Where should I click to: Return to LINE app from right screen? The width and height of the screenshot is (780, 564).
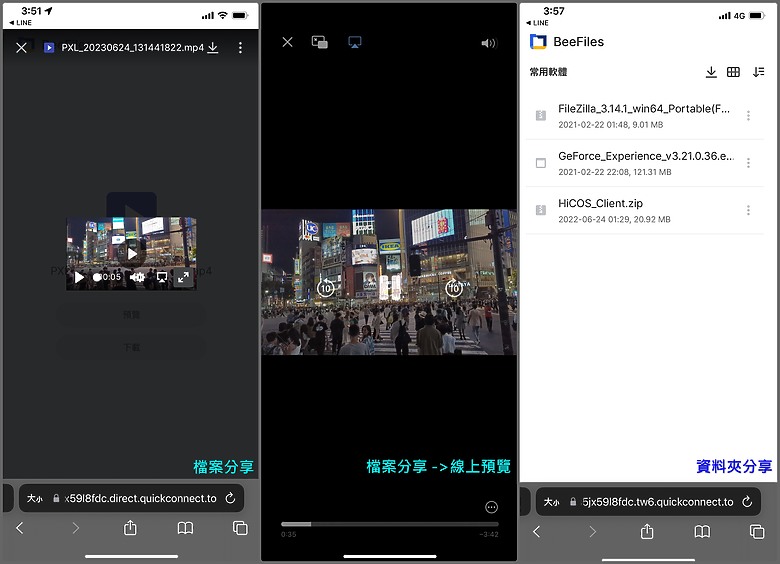click(x=537, y=23)
